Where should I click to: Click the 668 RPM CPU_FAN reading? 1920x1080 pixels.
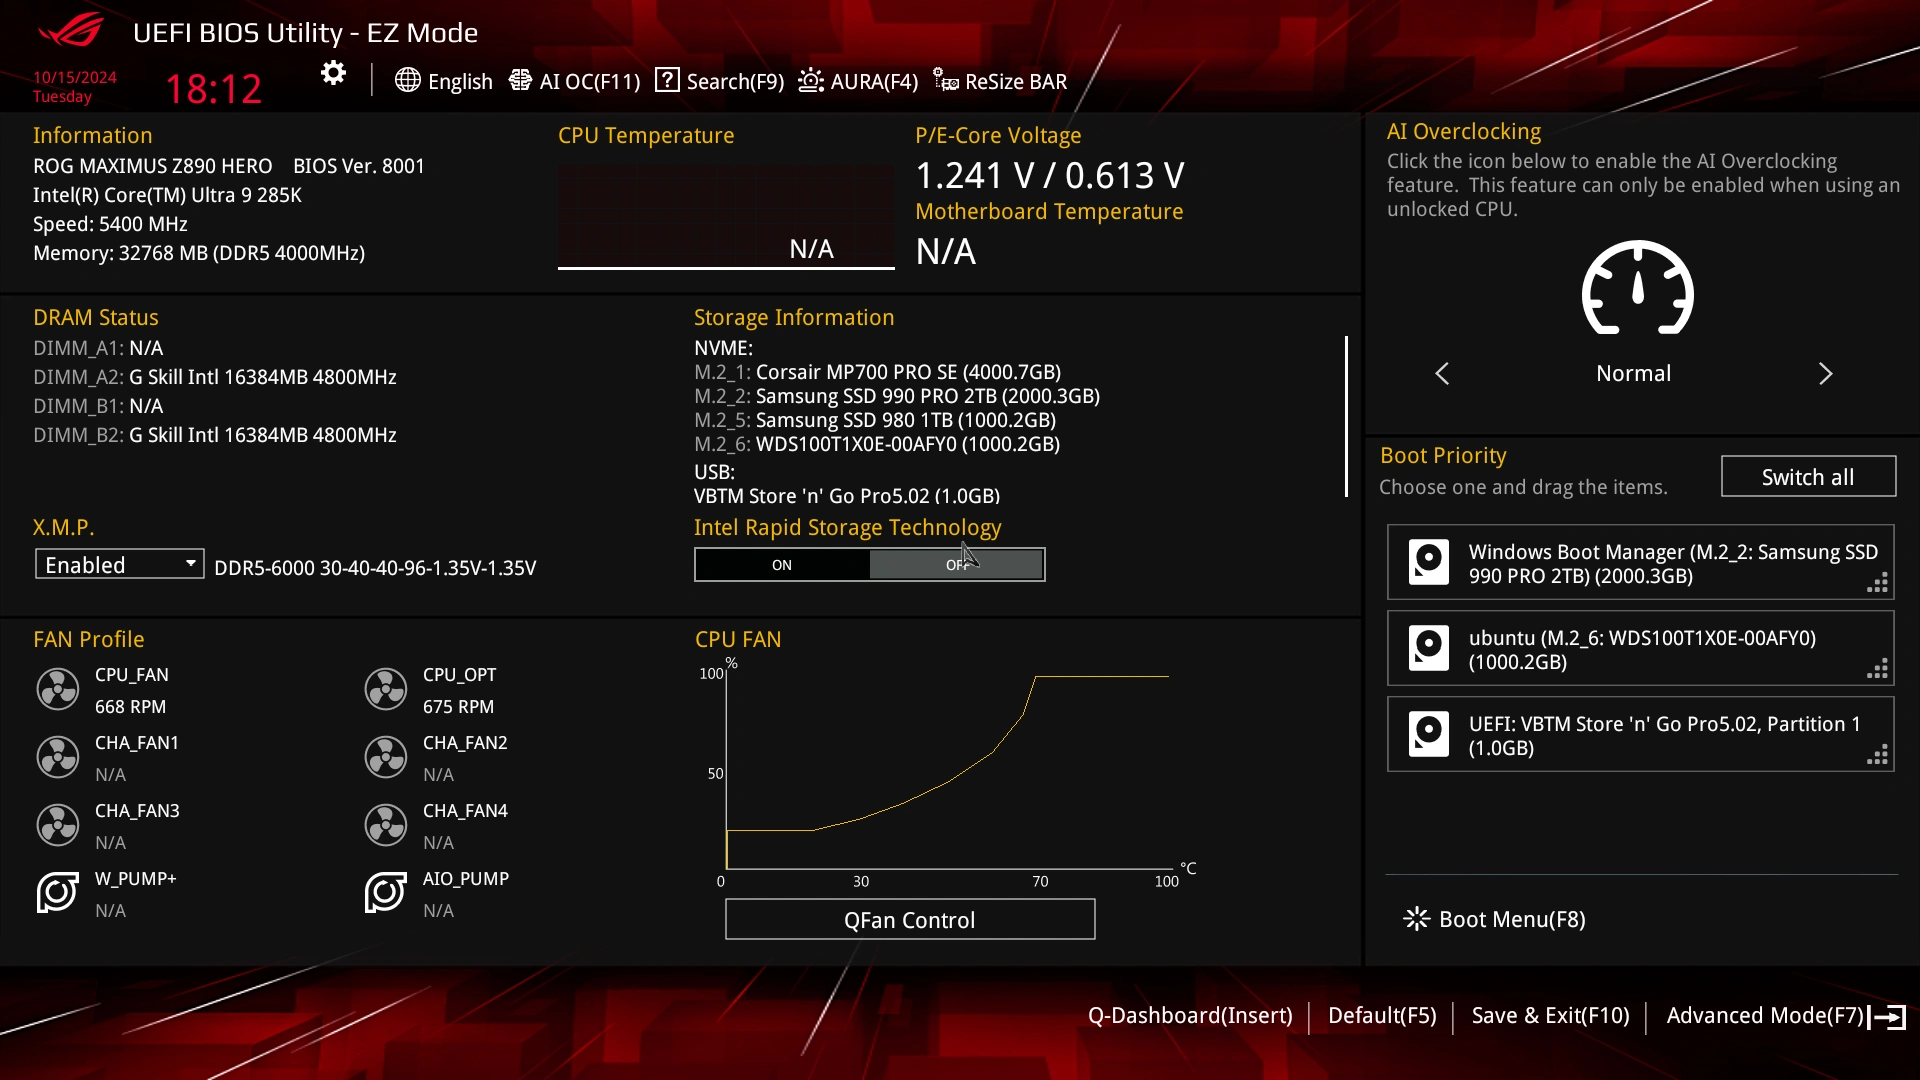131,707
